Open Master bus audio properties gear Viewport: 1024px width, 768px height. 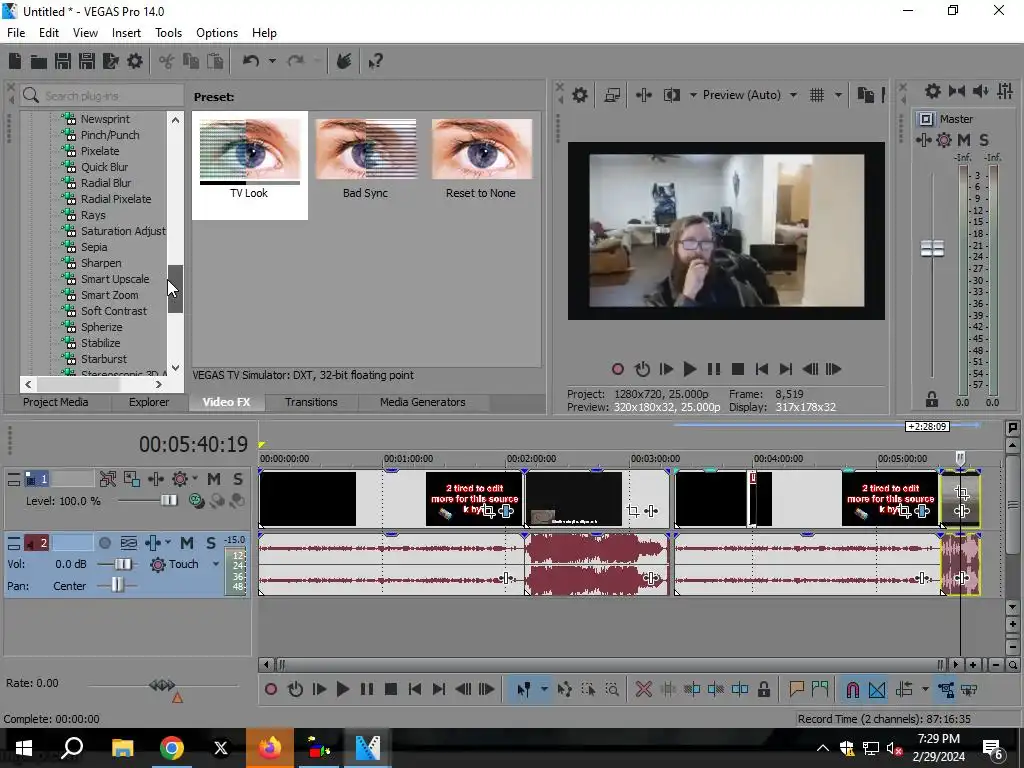pyautogui.click(x=933, y=91)
